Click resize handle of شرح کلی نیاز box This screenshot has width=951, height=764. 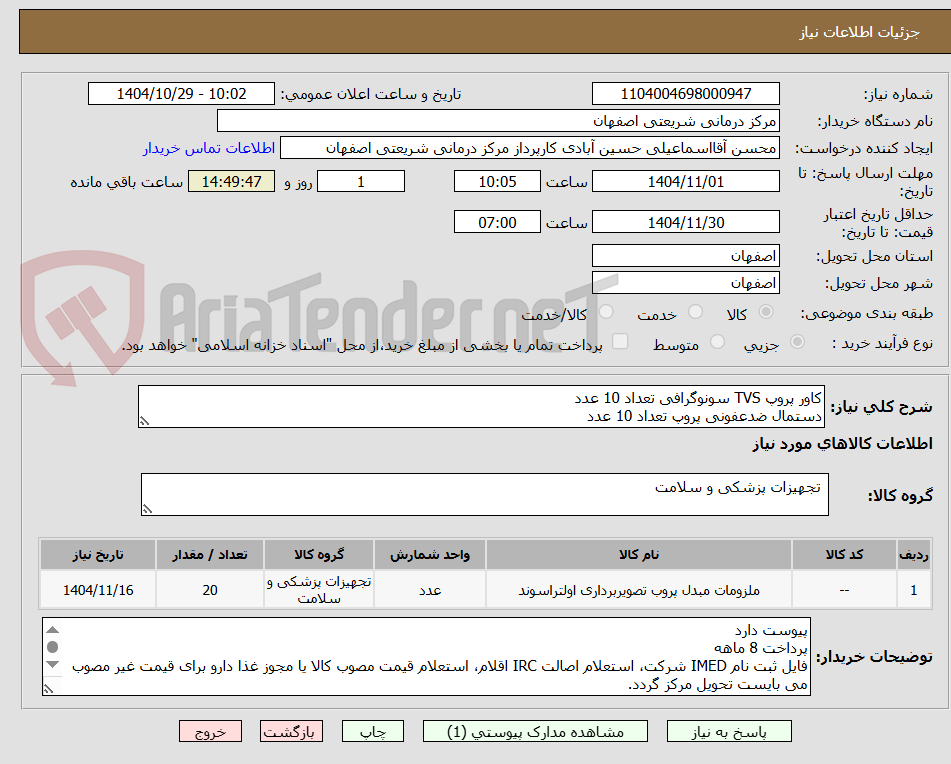144,421
